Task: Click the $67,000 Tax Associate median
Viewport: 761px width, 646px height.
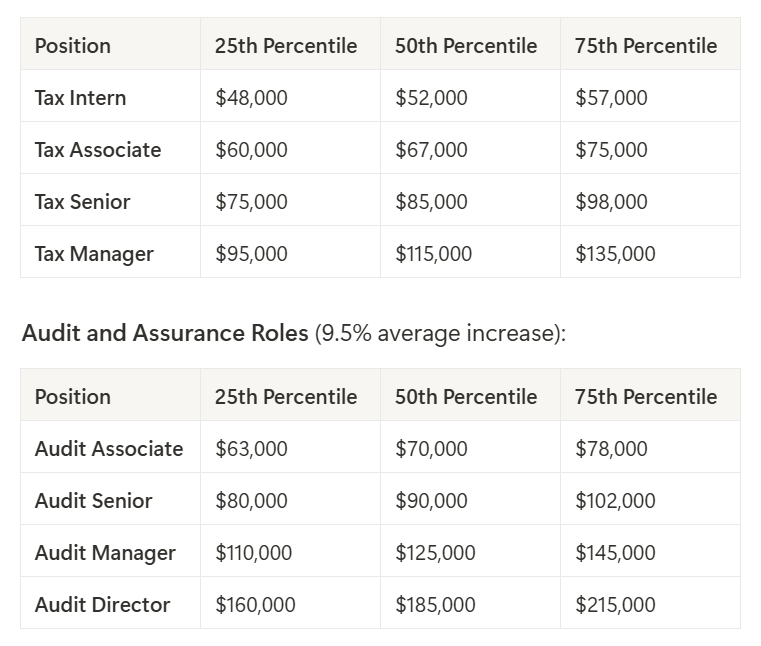Action: click(431, 150)
